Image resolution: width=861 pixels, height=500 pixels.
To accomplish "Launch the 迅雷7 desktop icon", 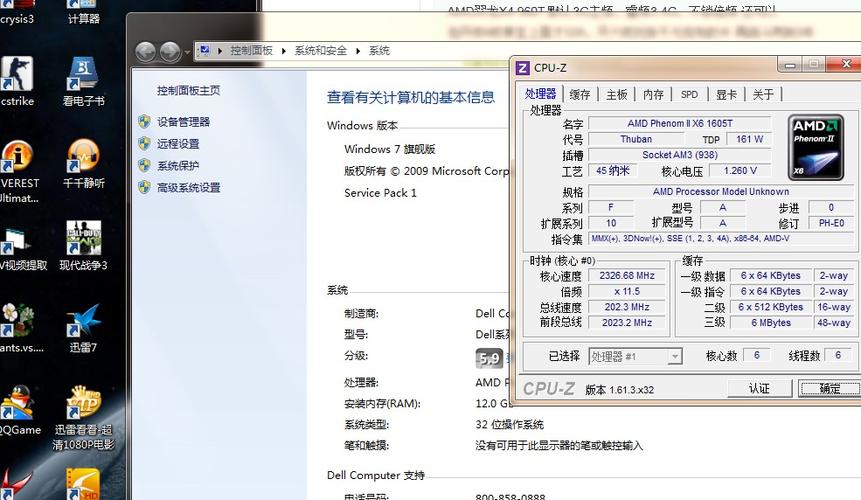I will coord(83,328).
